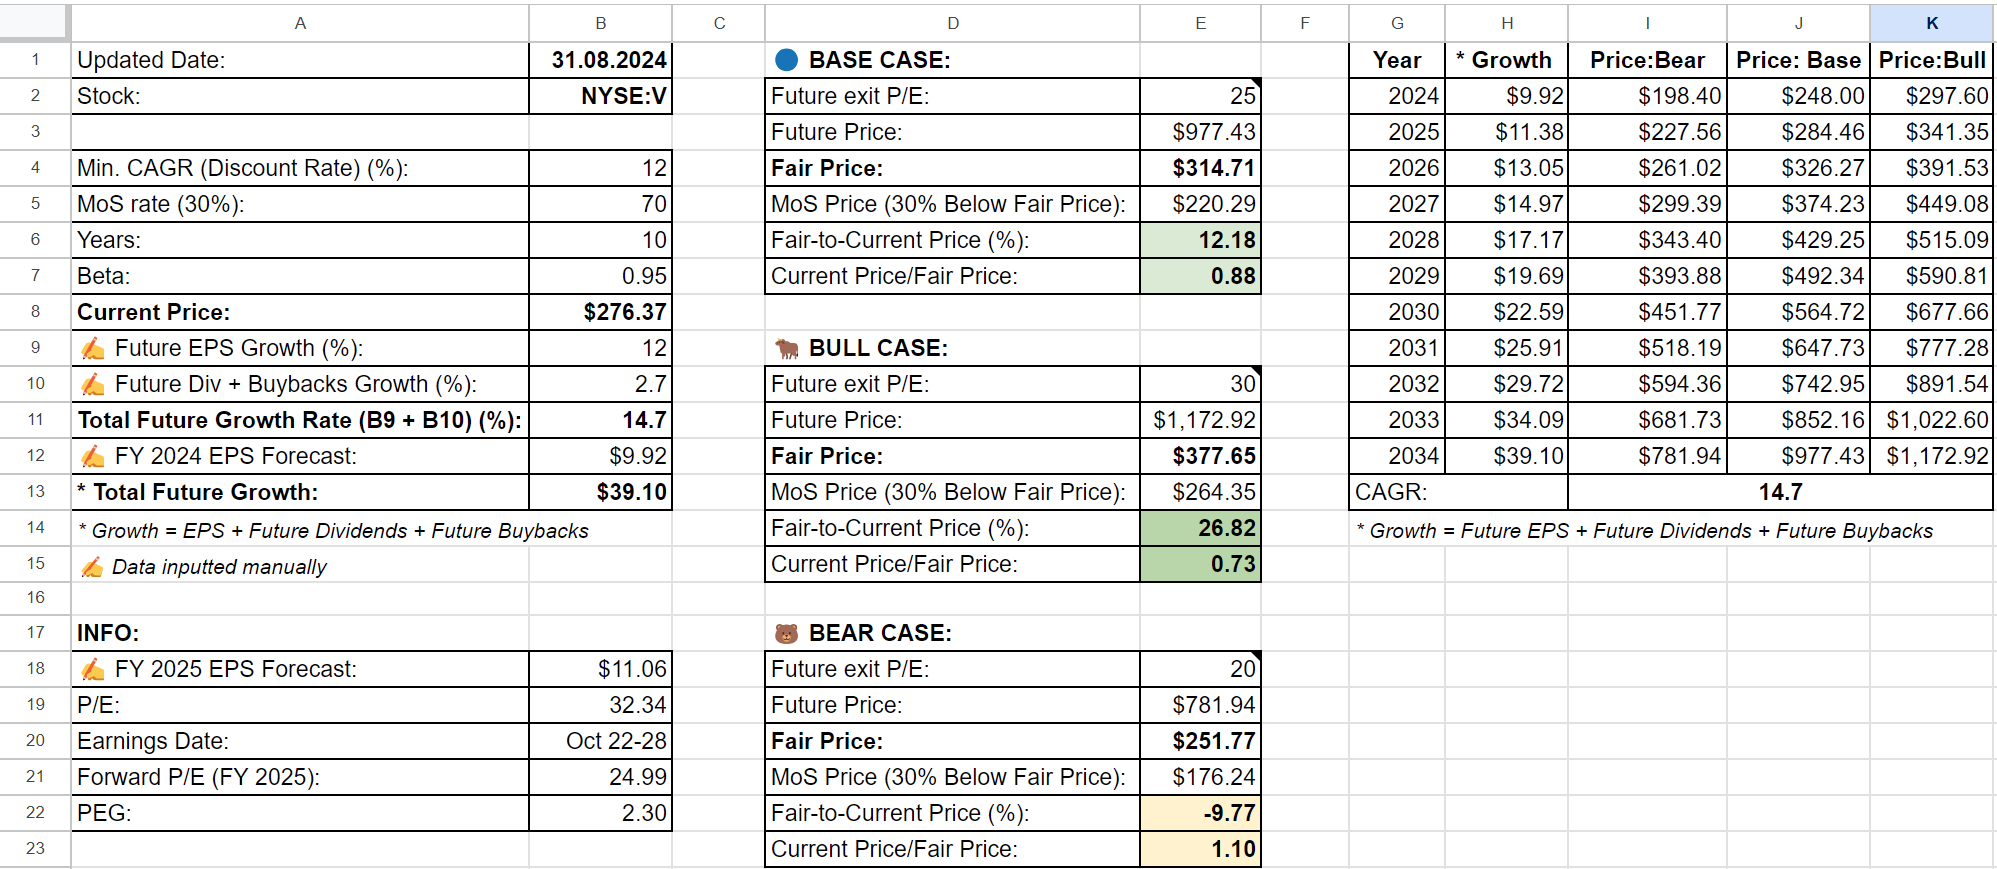
Task: Select FY 2025 EPS Forecast value $11.06
Action: pyautogui.click(x=600, y=669)
